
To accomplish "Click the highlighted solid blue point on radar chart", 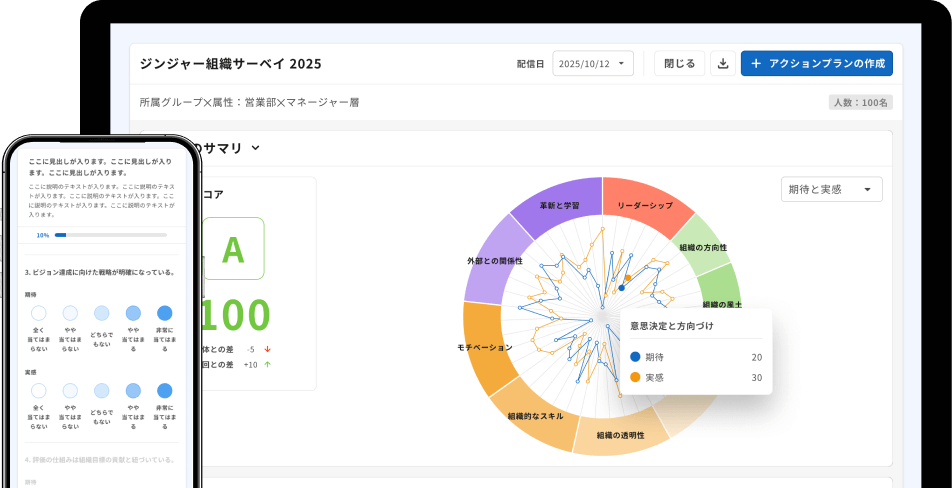I will point(621,288).
